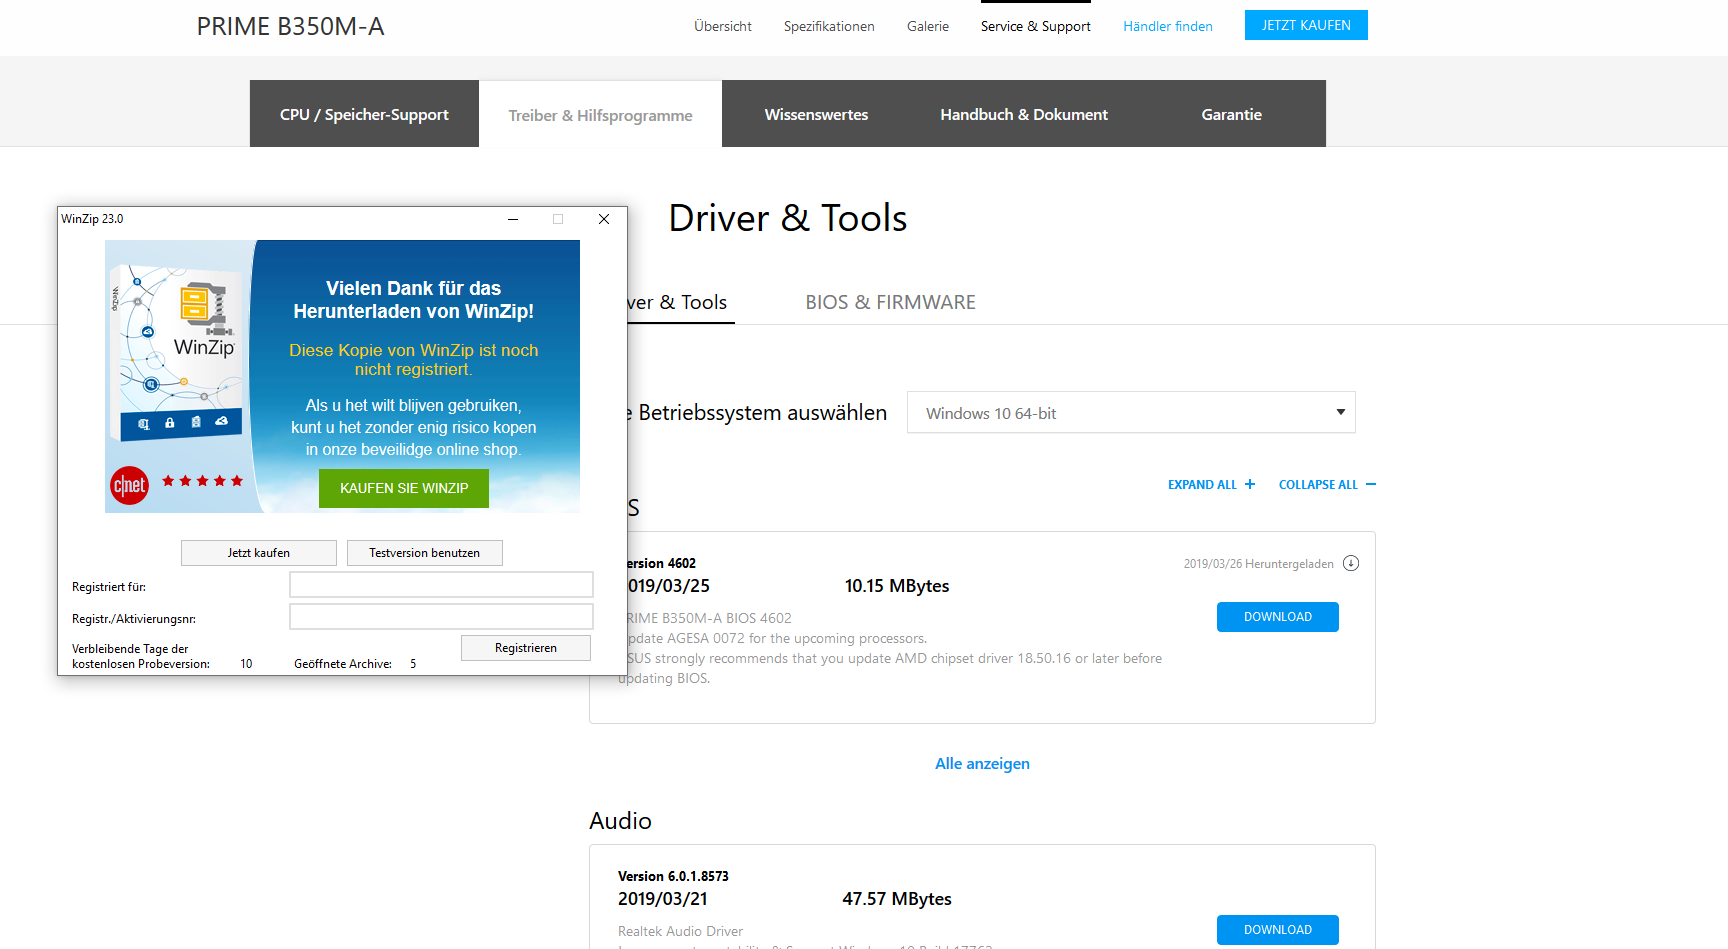Expand all driver sections
1728x949 pixels.
point(1211,485)
